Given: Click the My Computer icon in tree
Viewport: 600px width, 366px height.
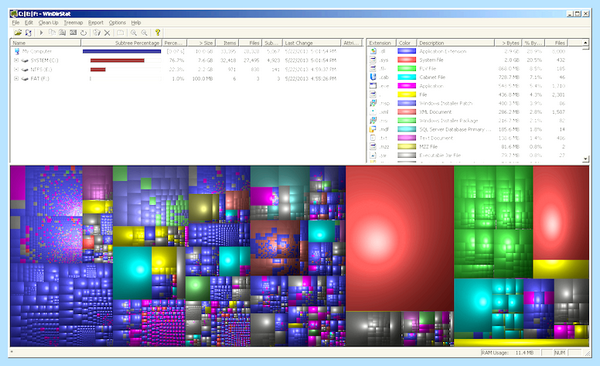Looking at the screenshot, I should coord(16,51).
